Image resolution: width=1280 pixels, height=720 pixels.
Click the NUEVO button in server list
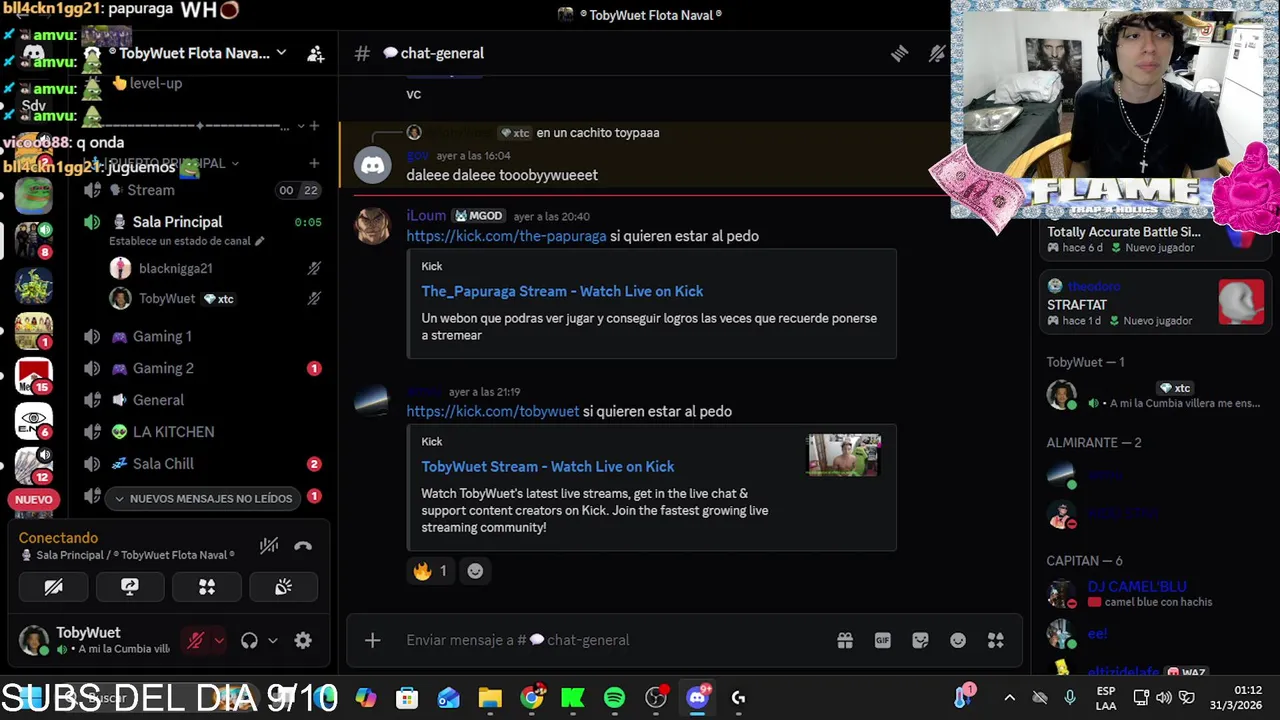[33, 499]
